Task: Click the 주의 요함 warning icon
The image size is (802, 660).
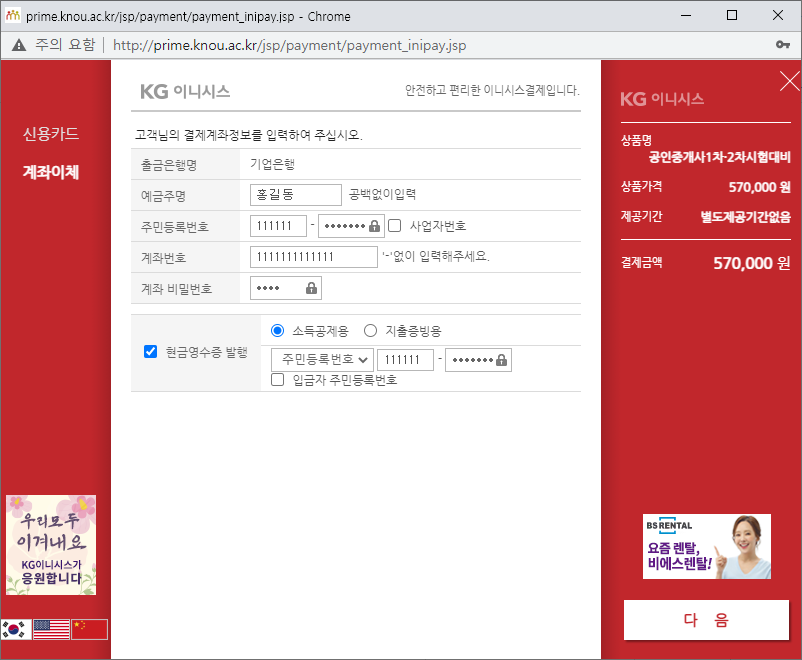Action: (x=17, y=45)
